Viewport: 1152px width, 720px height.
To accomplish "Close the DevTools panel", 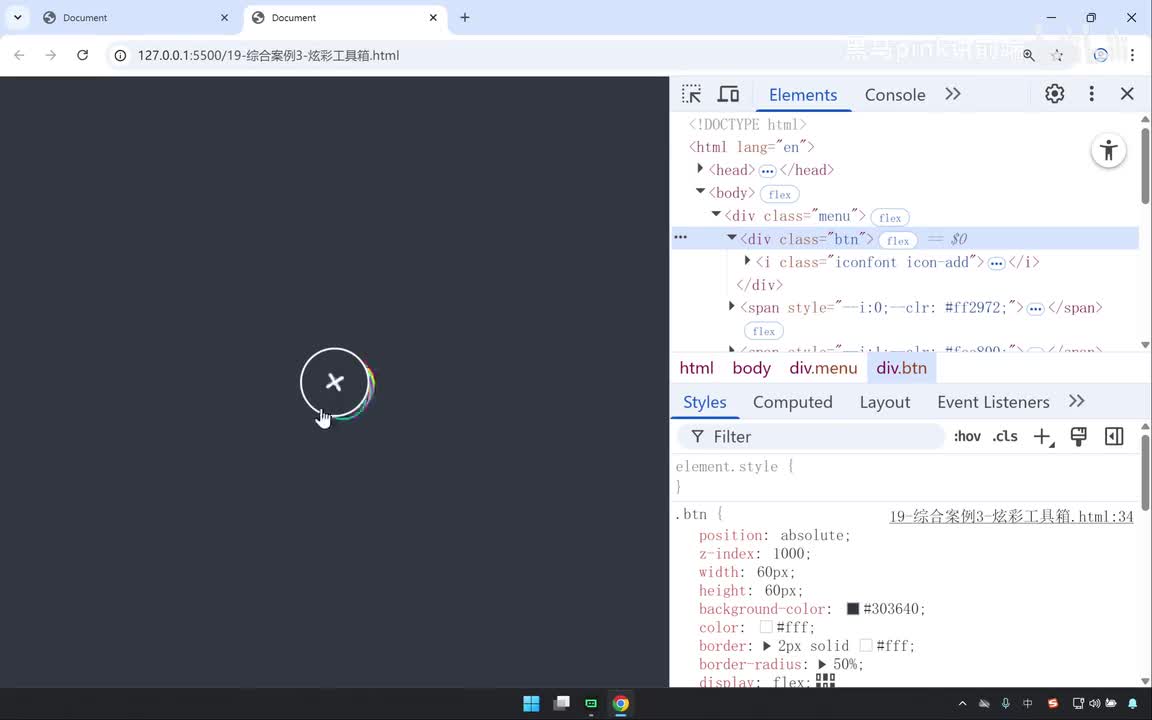I will (1127, 93).
